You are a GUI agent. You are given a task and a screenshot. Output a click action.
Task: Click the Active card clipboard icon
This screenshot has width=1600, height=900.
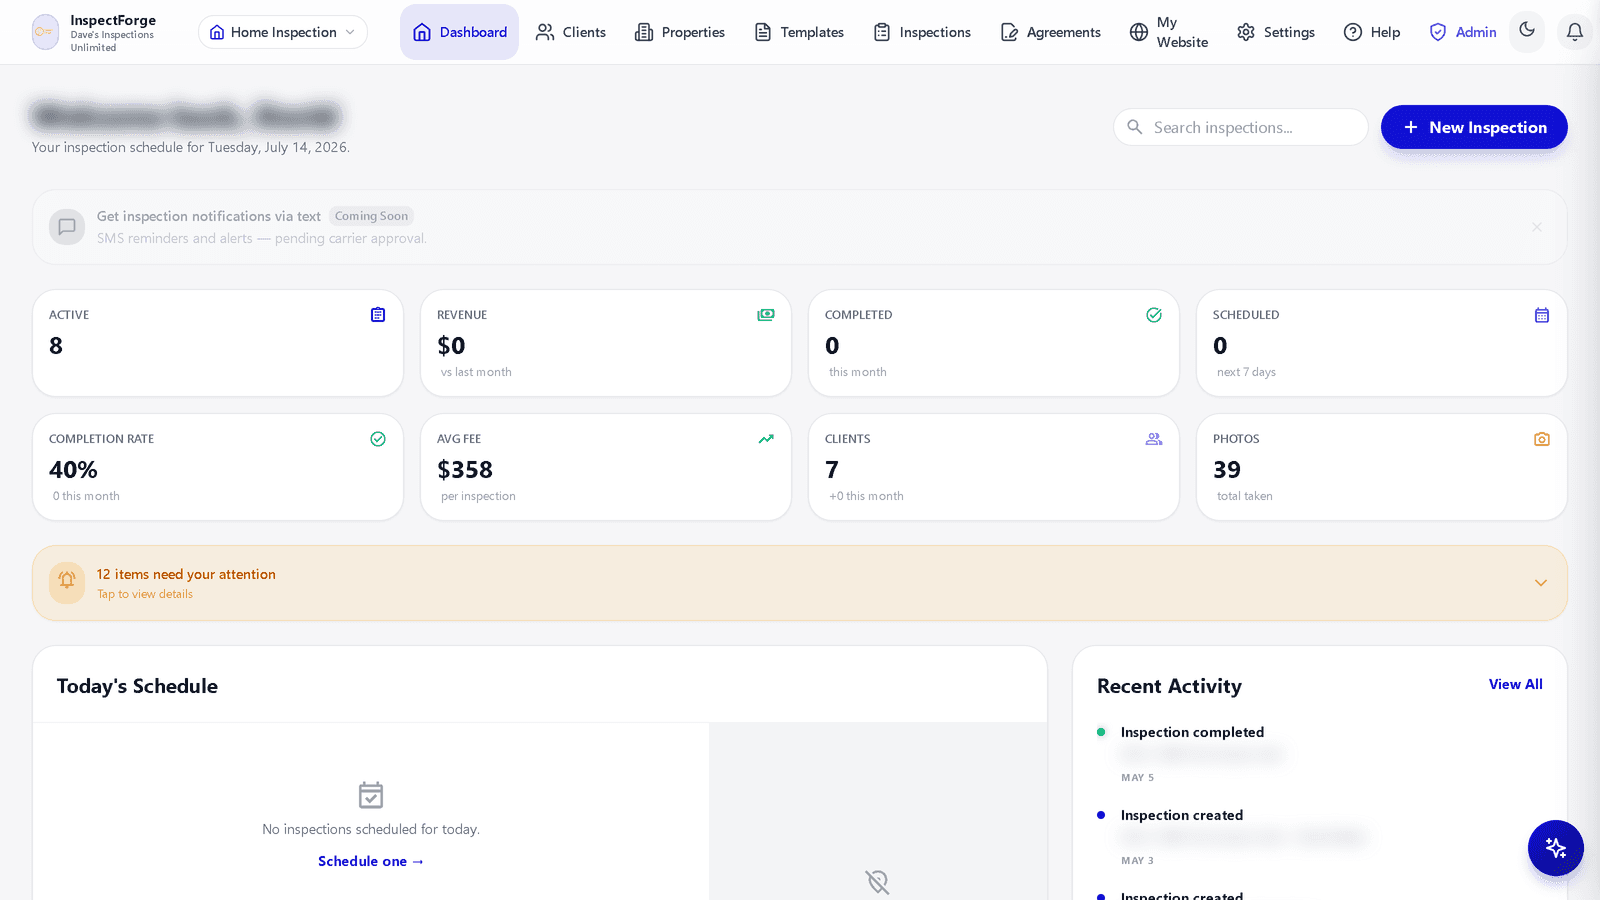click(x=378, y=315)
